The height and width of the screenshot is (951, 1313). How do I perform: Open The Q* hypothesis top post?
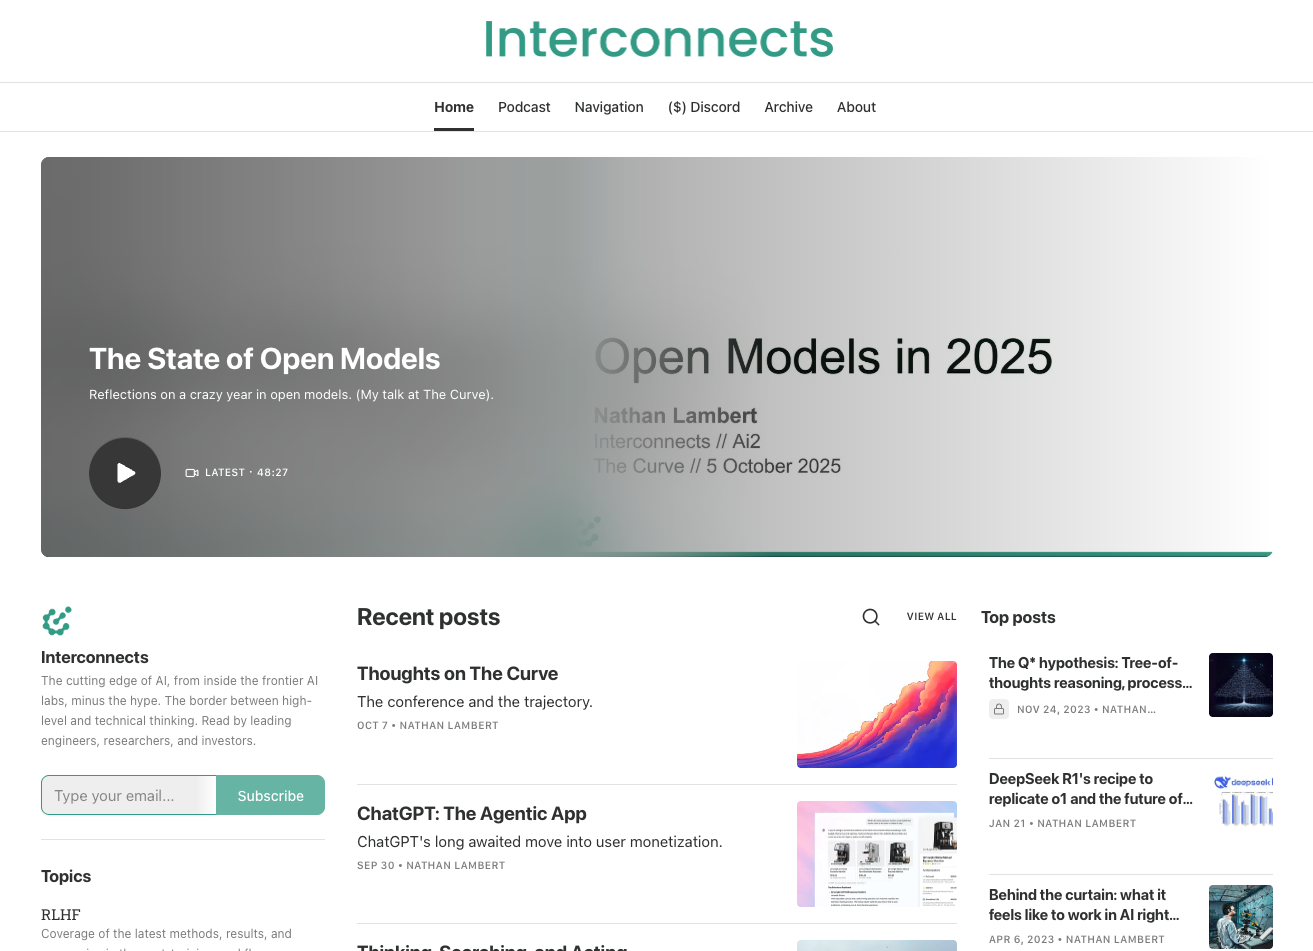[1090, 673]
